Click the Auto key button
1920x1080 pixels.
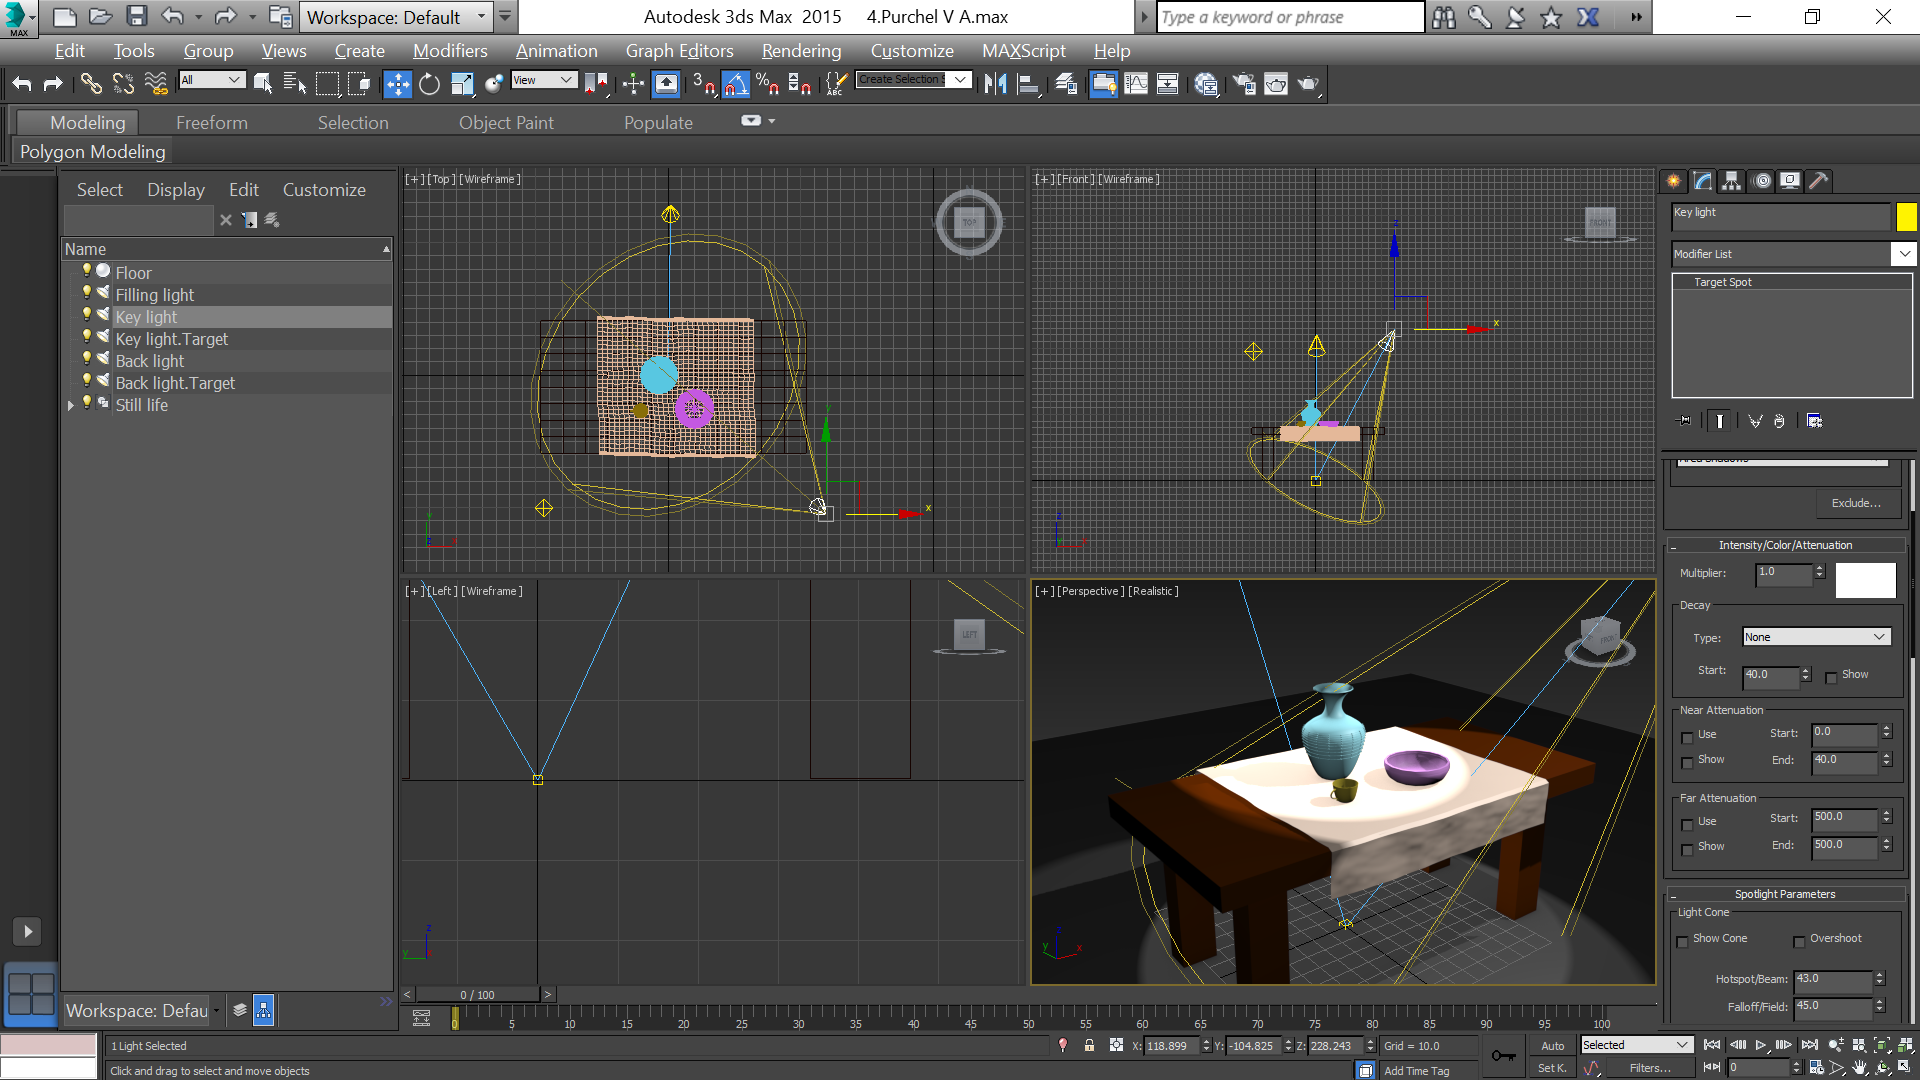tap(1552, 1046)
